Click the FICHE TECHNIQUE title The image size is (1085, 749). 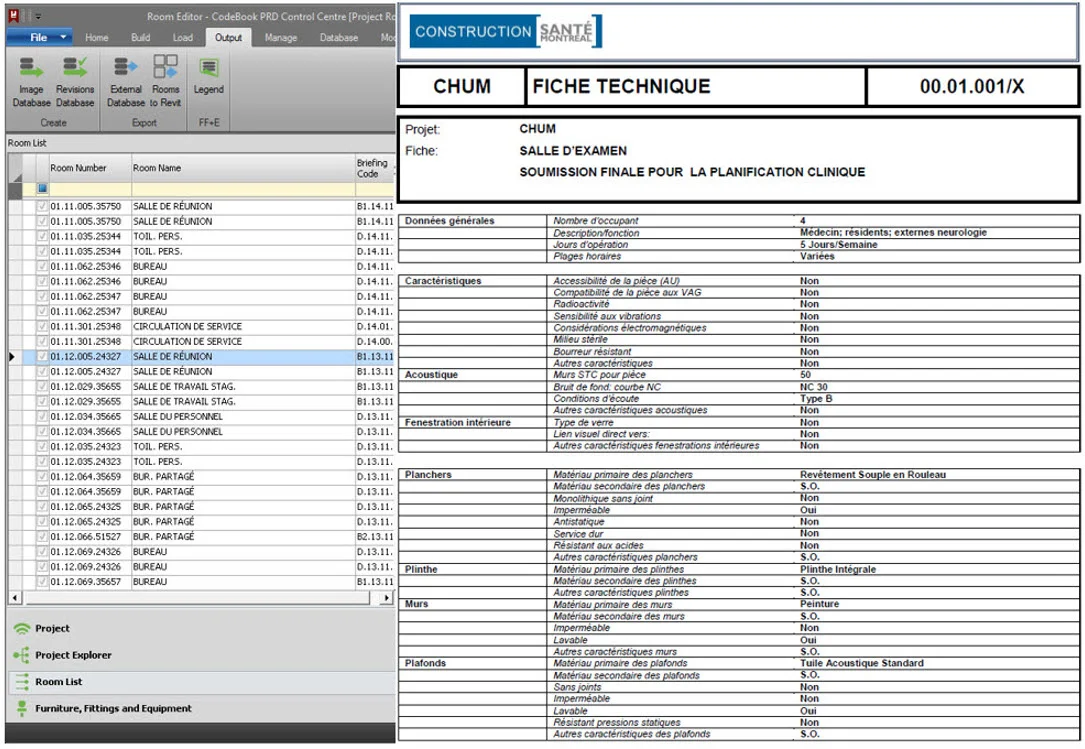[621, 87]
